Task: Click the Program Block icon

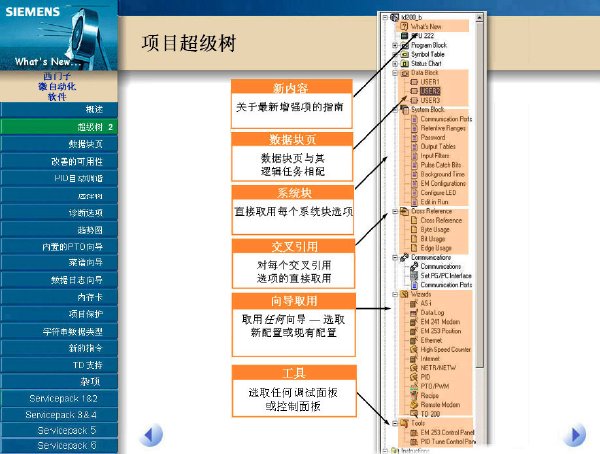Action: click(x=404, y=45)
